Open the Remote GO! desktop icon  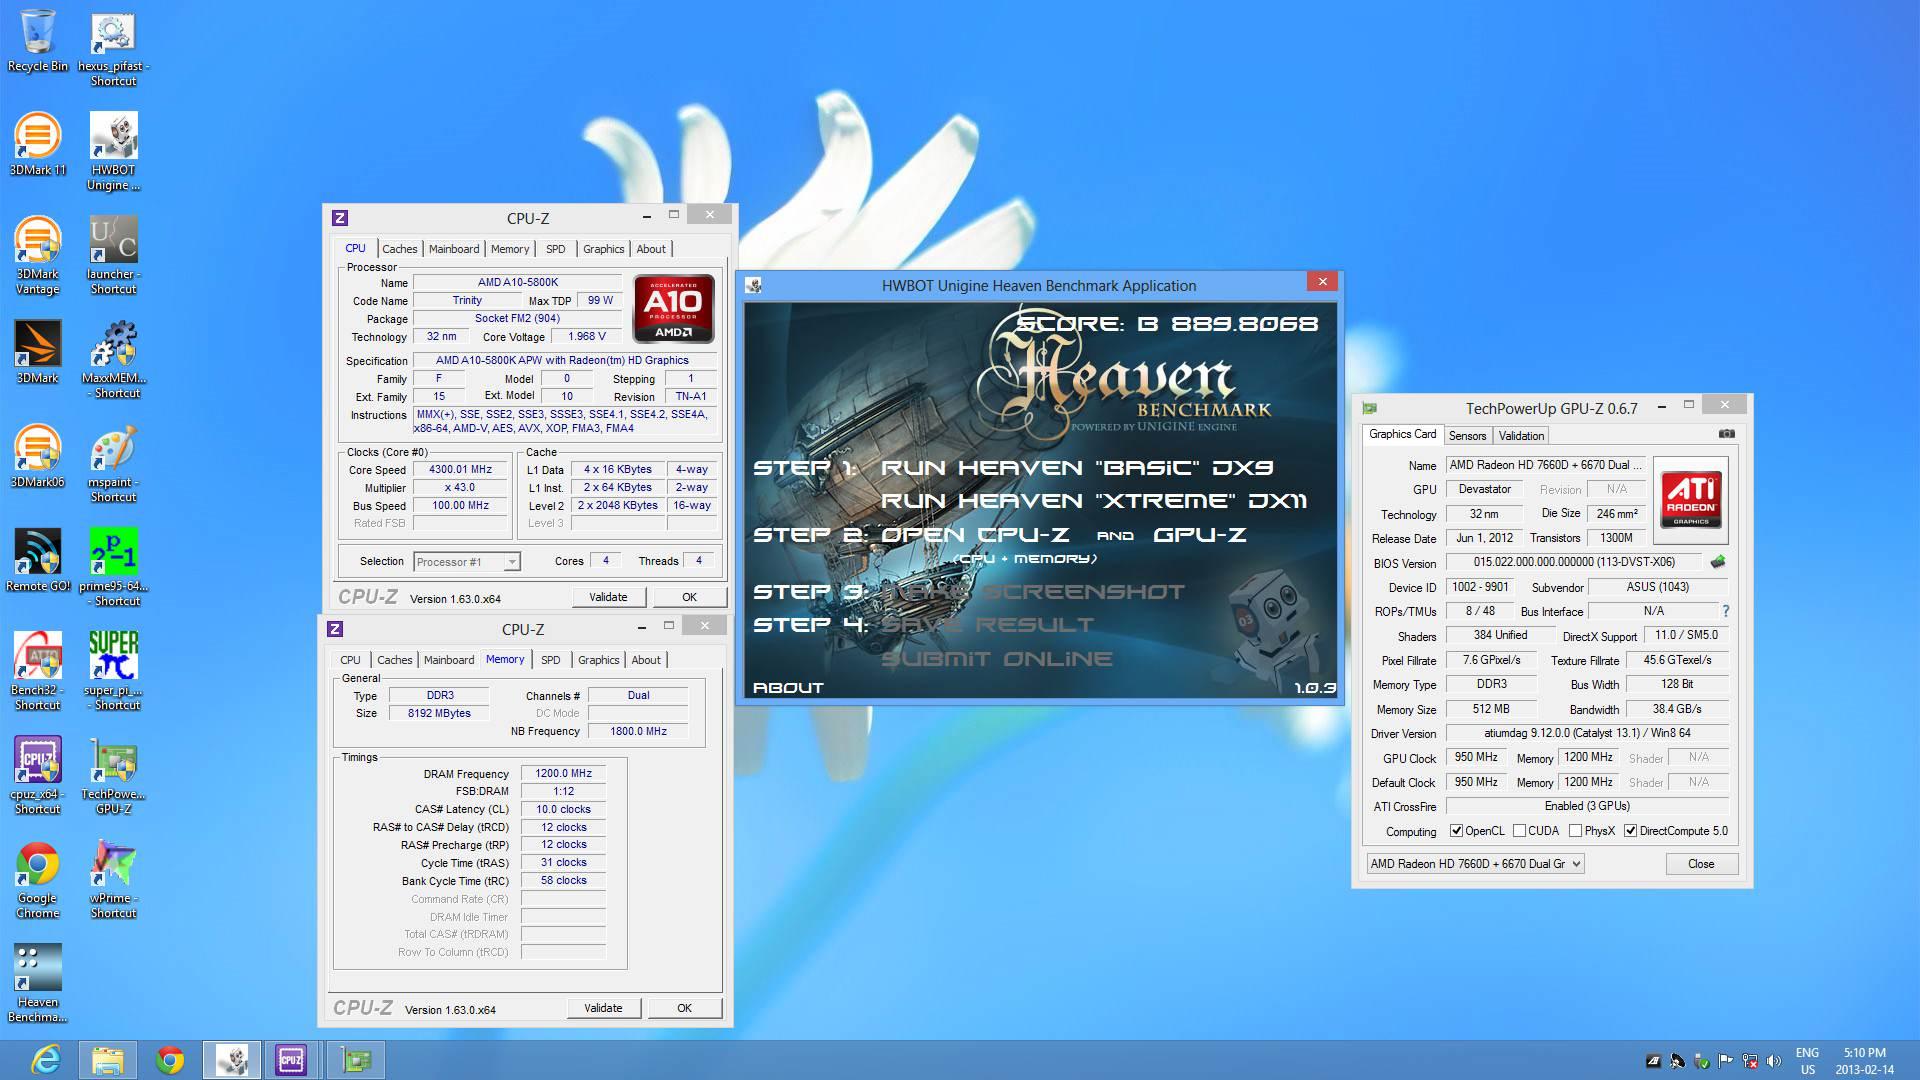[x=38, y=560]
